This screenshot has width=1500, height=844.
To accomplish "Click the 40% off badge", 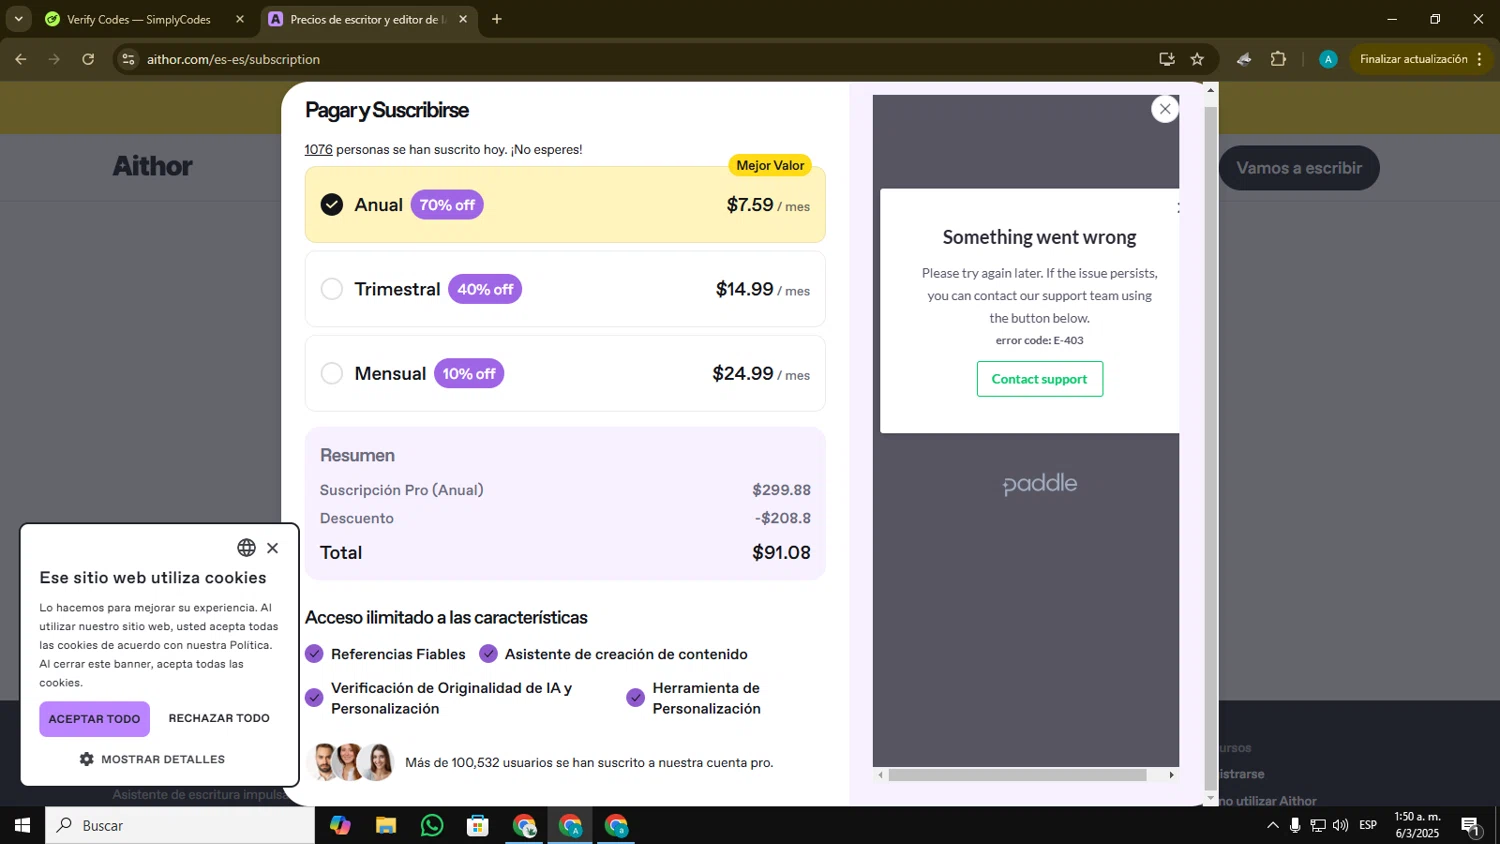I will 485,289.
